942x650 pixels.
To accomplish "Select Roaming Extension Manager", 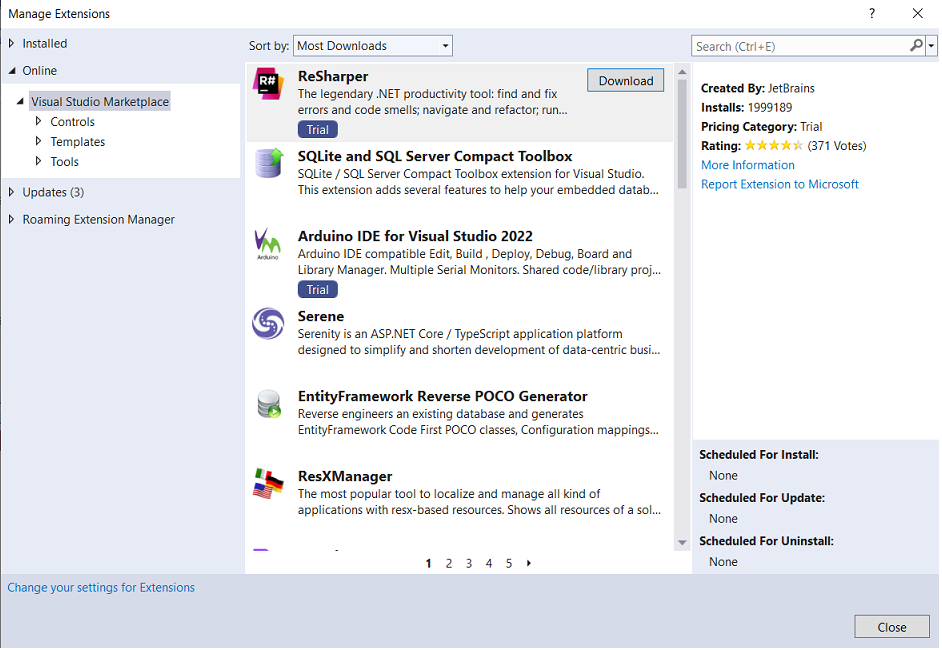I will (x=98, y=220).
